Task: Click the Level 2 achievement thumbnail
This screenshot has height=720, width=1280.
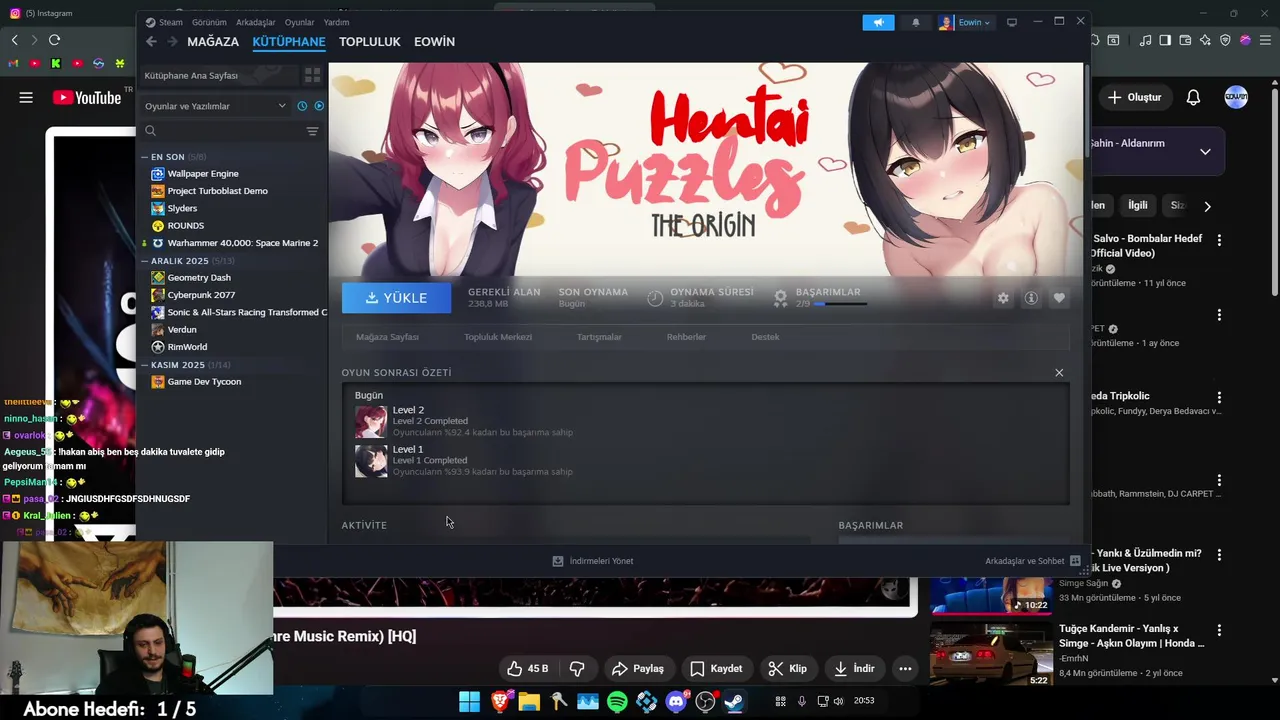Action: (x=371, y=421)
